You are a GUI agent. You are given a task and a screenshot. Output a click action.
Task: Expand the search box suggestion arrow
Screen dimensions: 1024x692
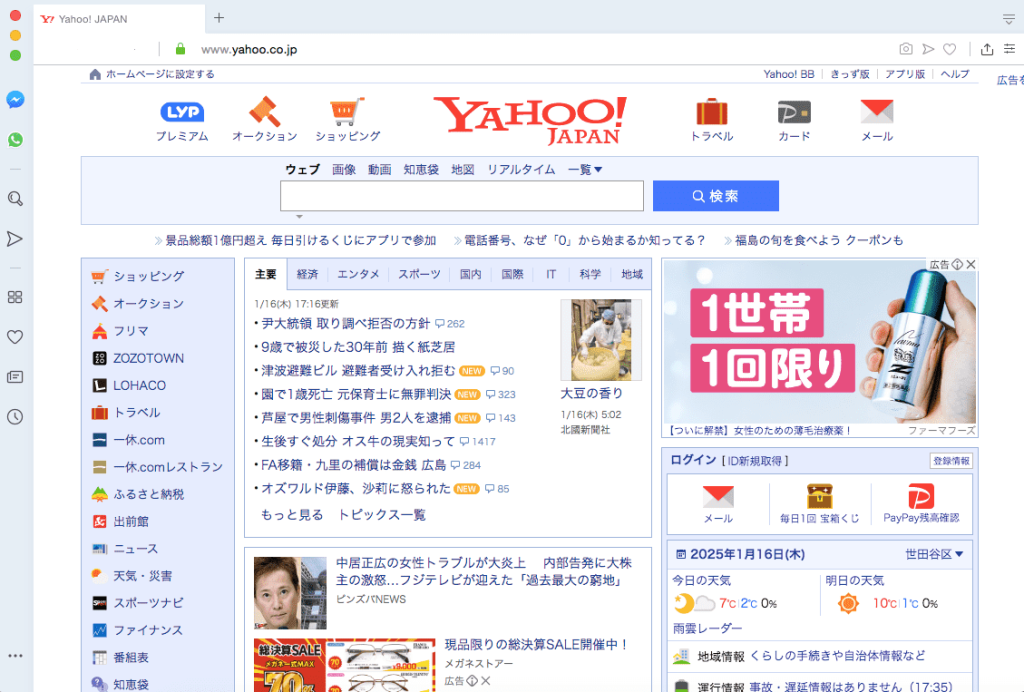click(x=299, y=217)
